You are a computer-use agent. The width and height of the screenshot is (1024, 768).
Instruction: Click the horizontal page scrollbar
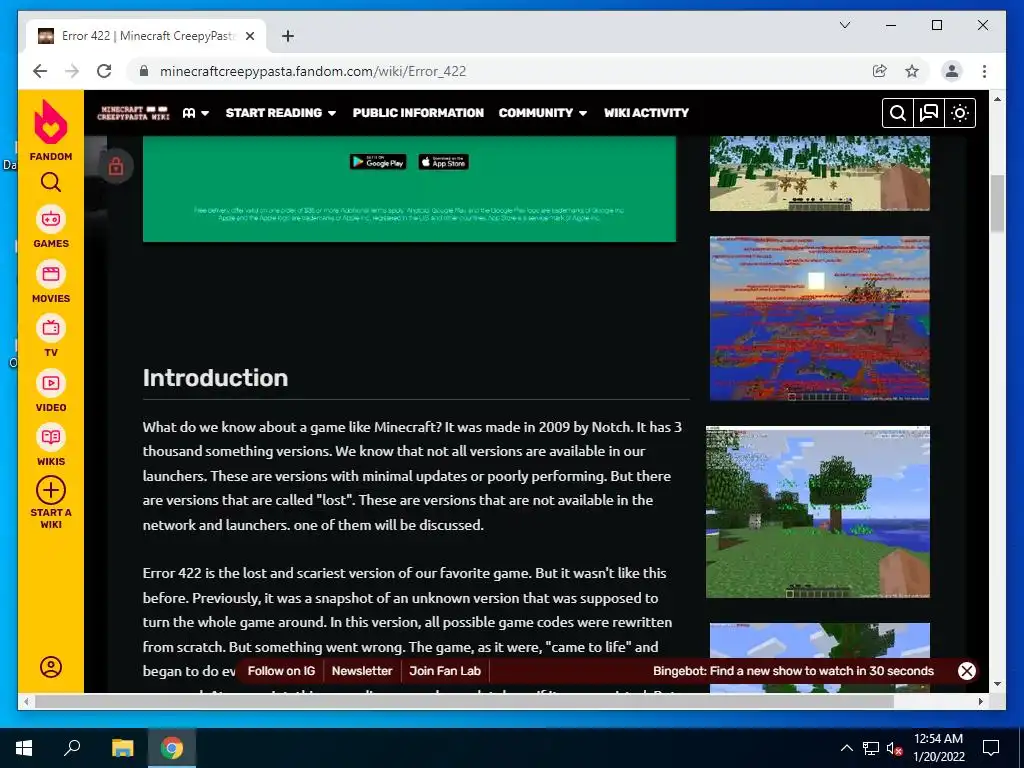[x=464, y=701]
